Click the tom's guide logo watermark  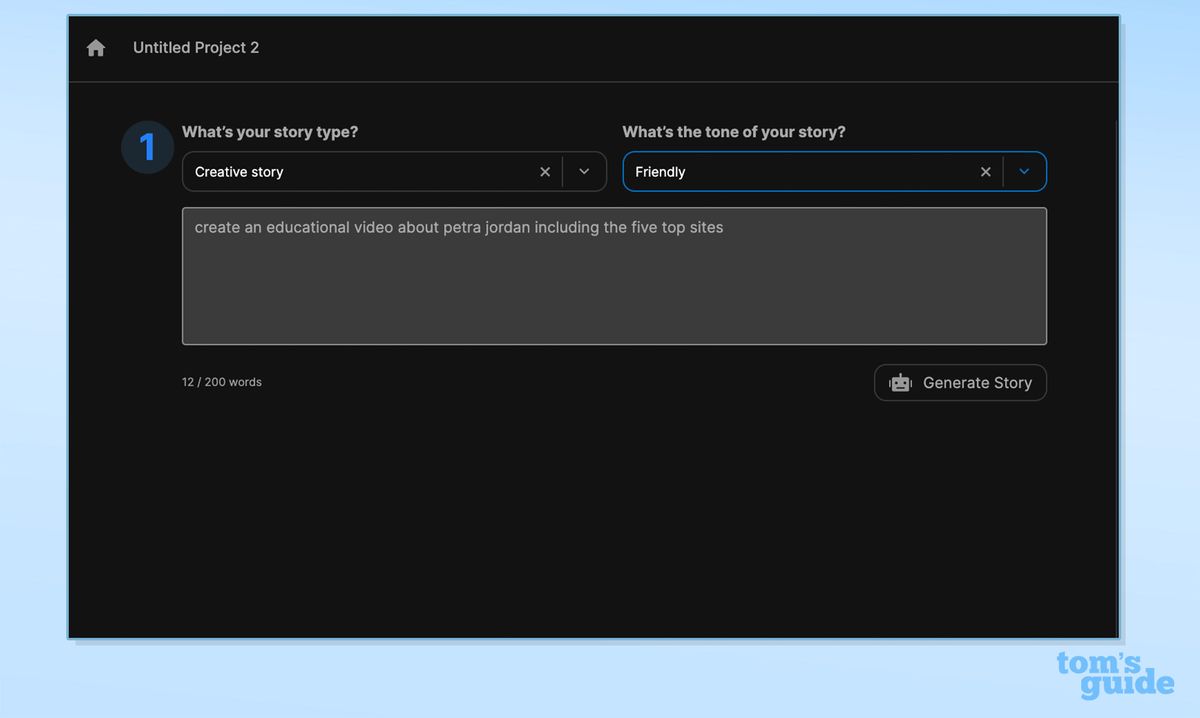pos(1118,675)
